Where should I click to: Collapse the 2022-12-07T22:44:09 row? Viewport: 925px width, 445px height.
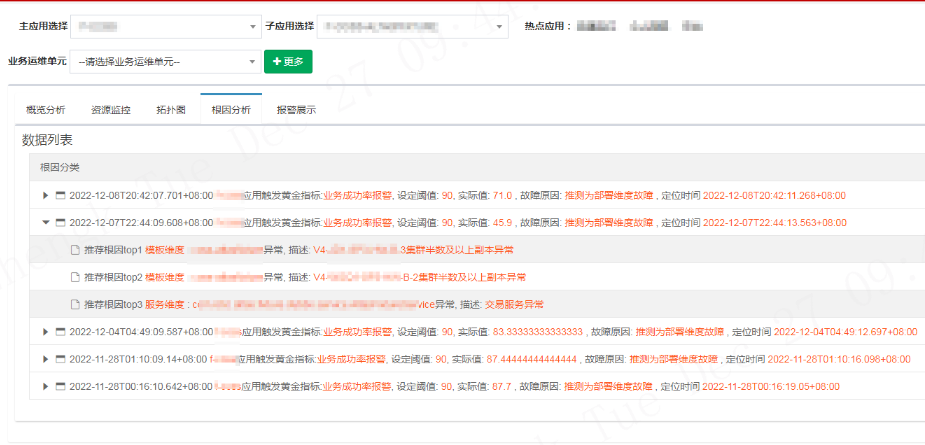point(45,222)
